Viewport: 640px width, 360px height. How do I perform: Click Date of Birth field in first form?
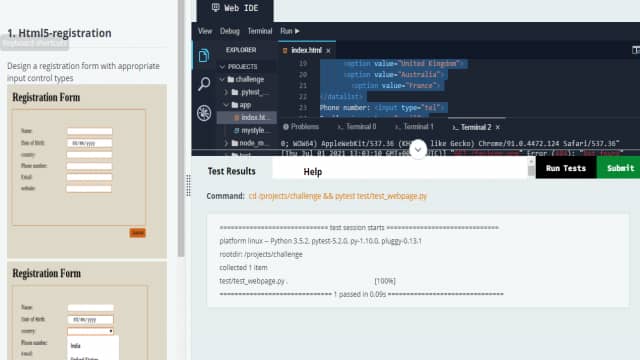[x=90, y=143]
